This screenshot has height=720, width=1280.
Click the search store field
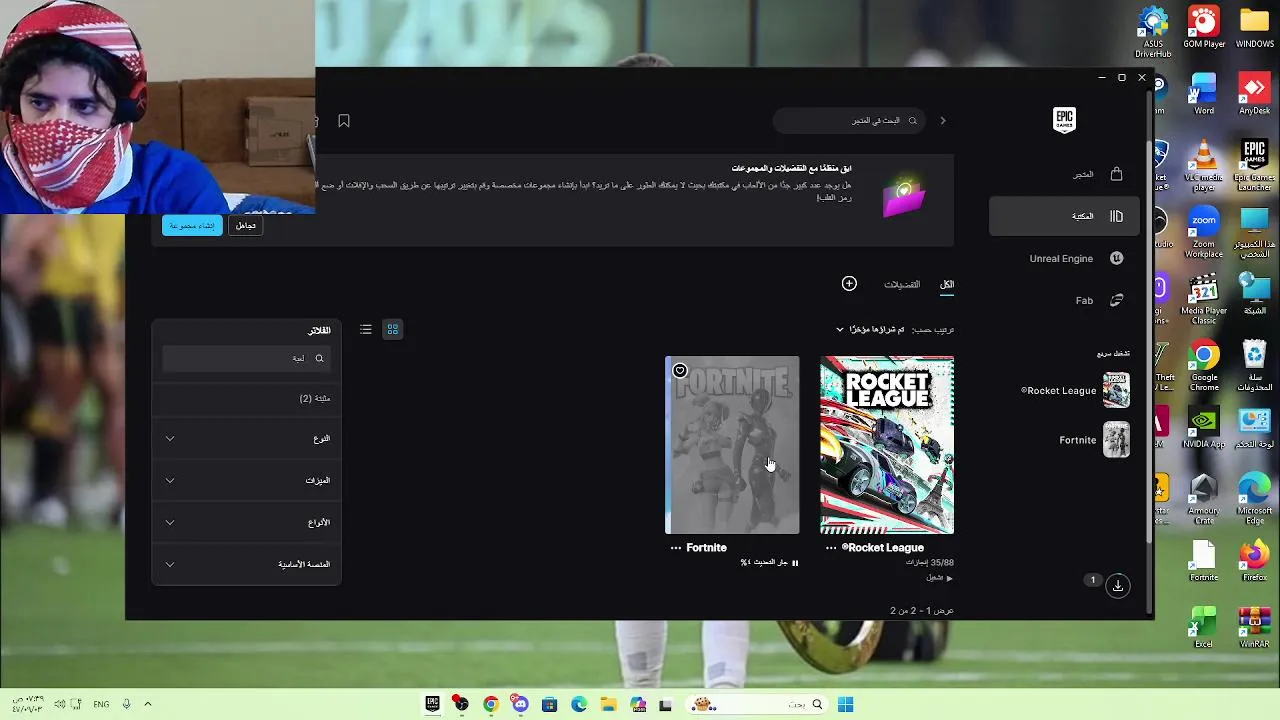pyautogui.click(x=849, y=121)
